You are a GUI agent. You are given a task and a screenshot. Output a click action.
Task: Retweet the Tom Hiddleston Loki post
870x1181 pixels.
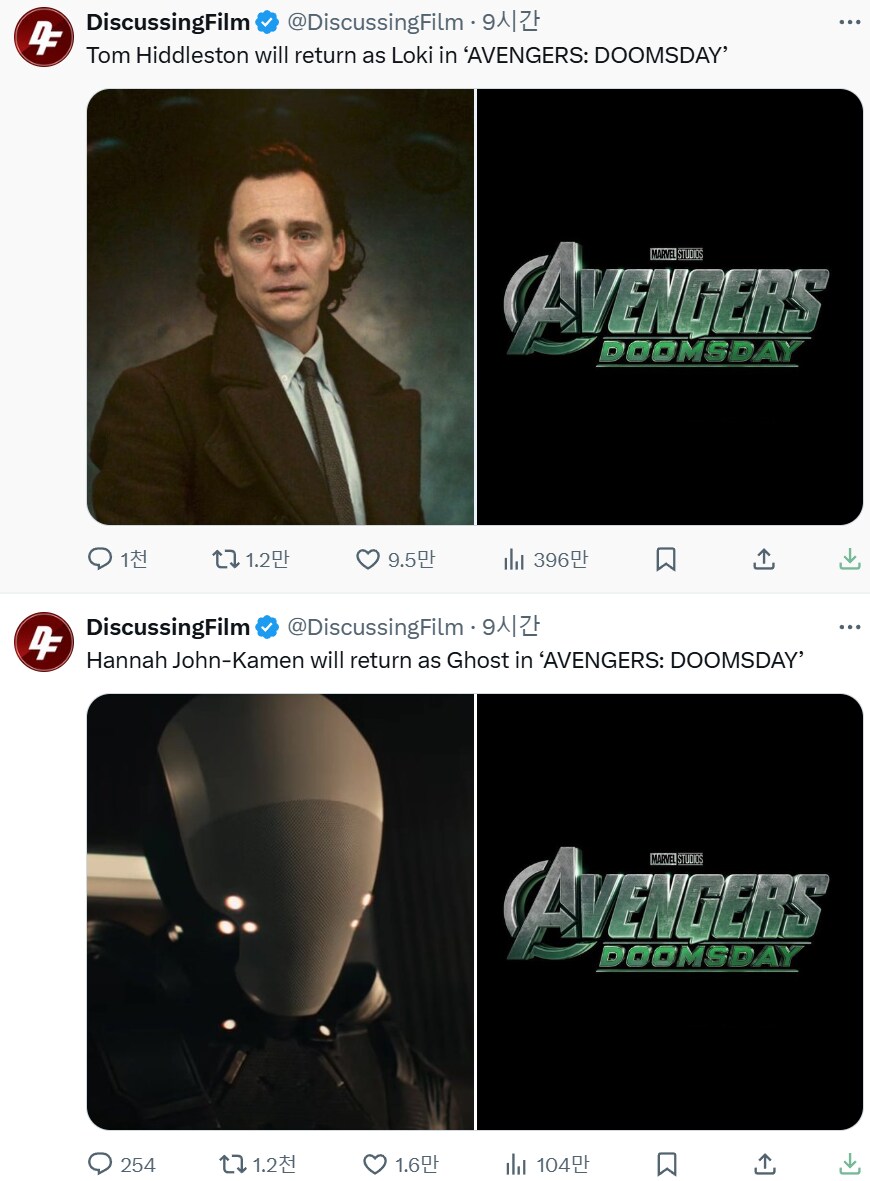coord(226,559)
